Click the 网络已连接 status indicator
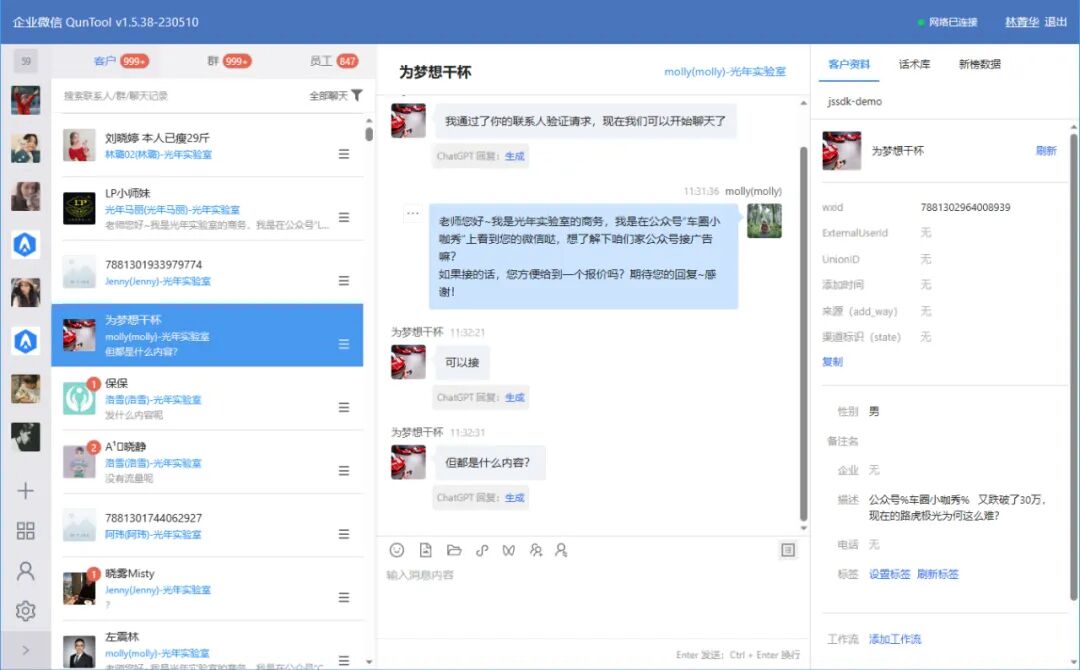Screen dimensions: 1080x670 [948, 22]
